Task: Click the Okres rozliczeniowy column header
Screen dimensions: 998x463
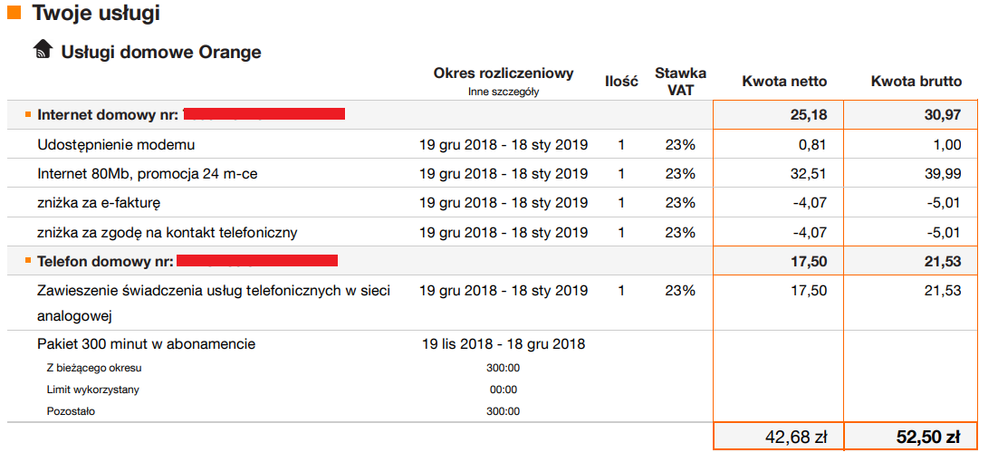Action: (x=503, y=73)
